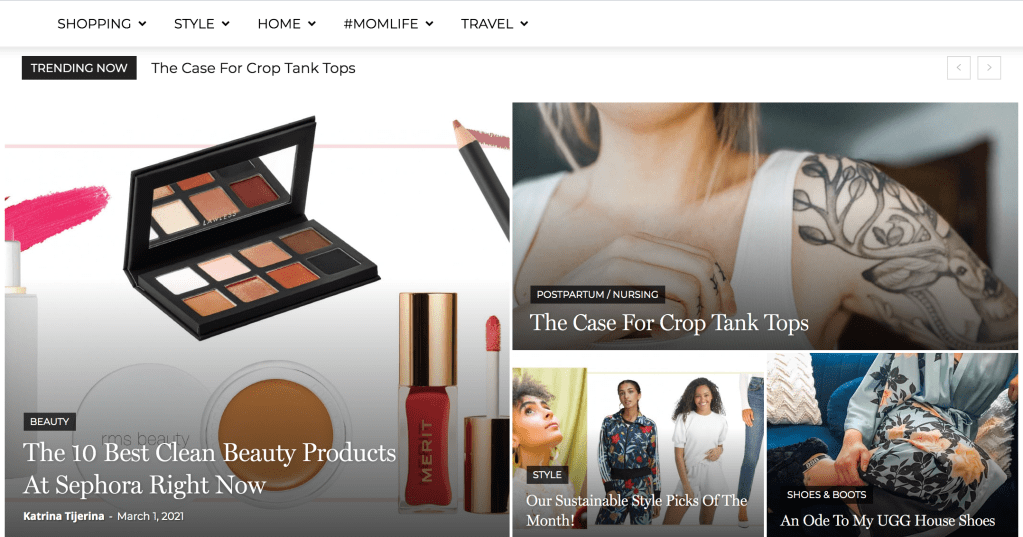Open the crop tank tops featured article title
1023x537 pixels.
pyautogui.click(x=669, y=322)
